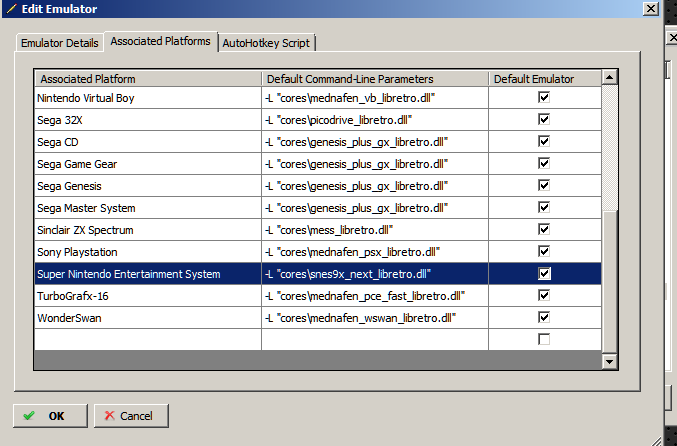Edit mednafen_pce_fast_libretro.dll parameter cell
This screenshot has height=446, width=677.
coord(375,296)
